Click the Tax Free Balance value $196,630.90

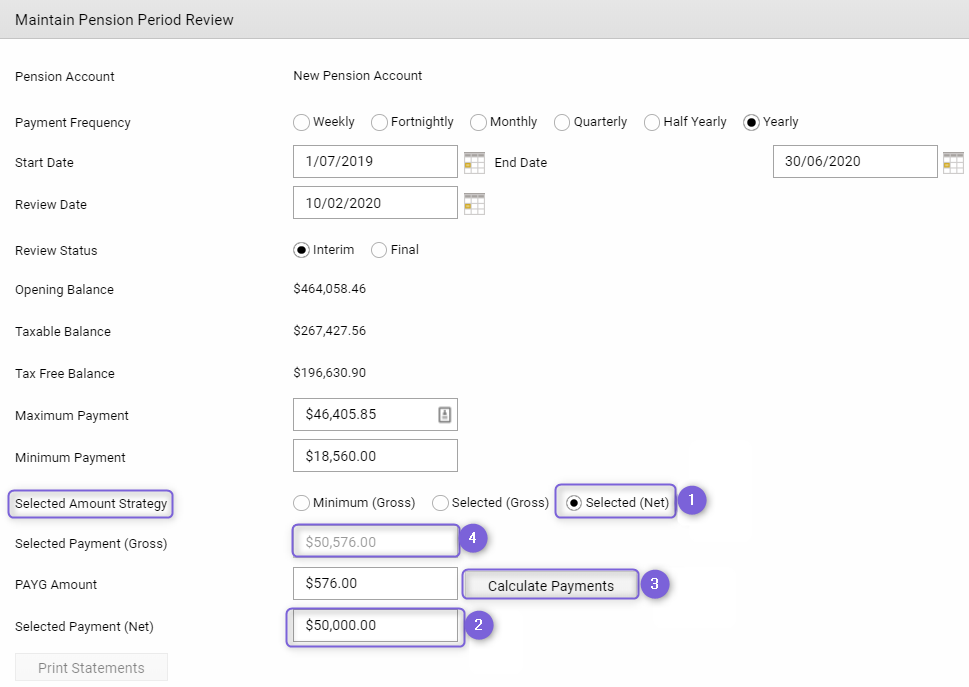(329, 373)
